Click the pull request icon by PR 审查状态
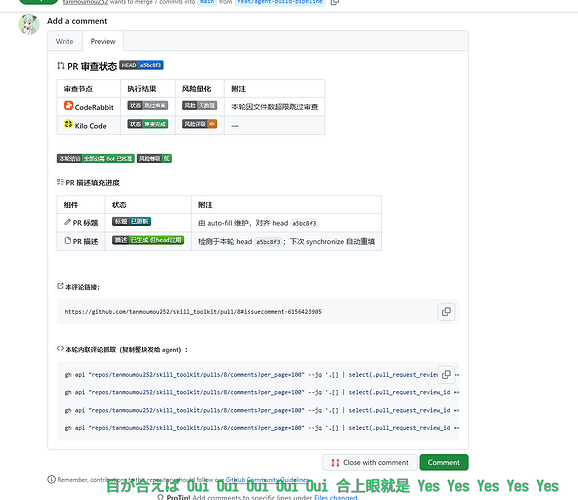The height and width of the screenshot is (500, 578). point(61,66)
